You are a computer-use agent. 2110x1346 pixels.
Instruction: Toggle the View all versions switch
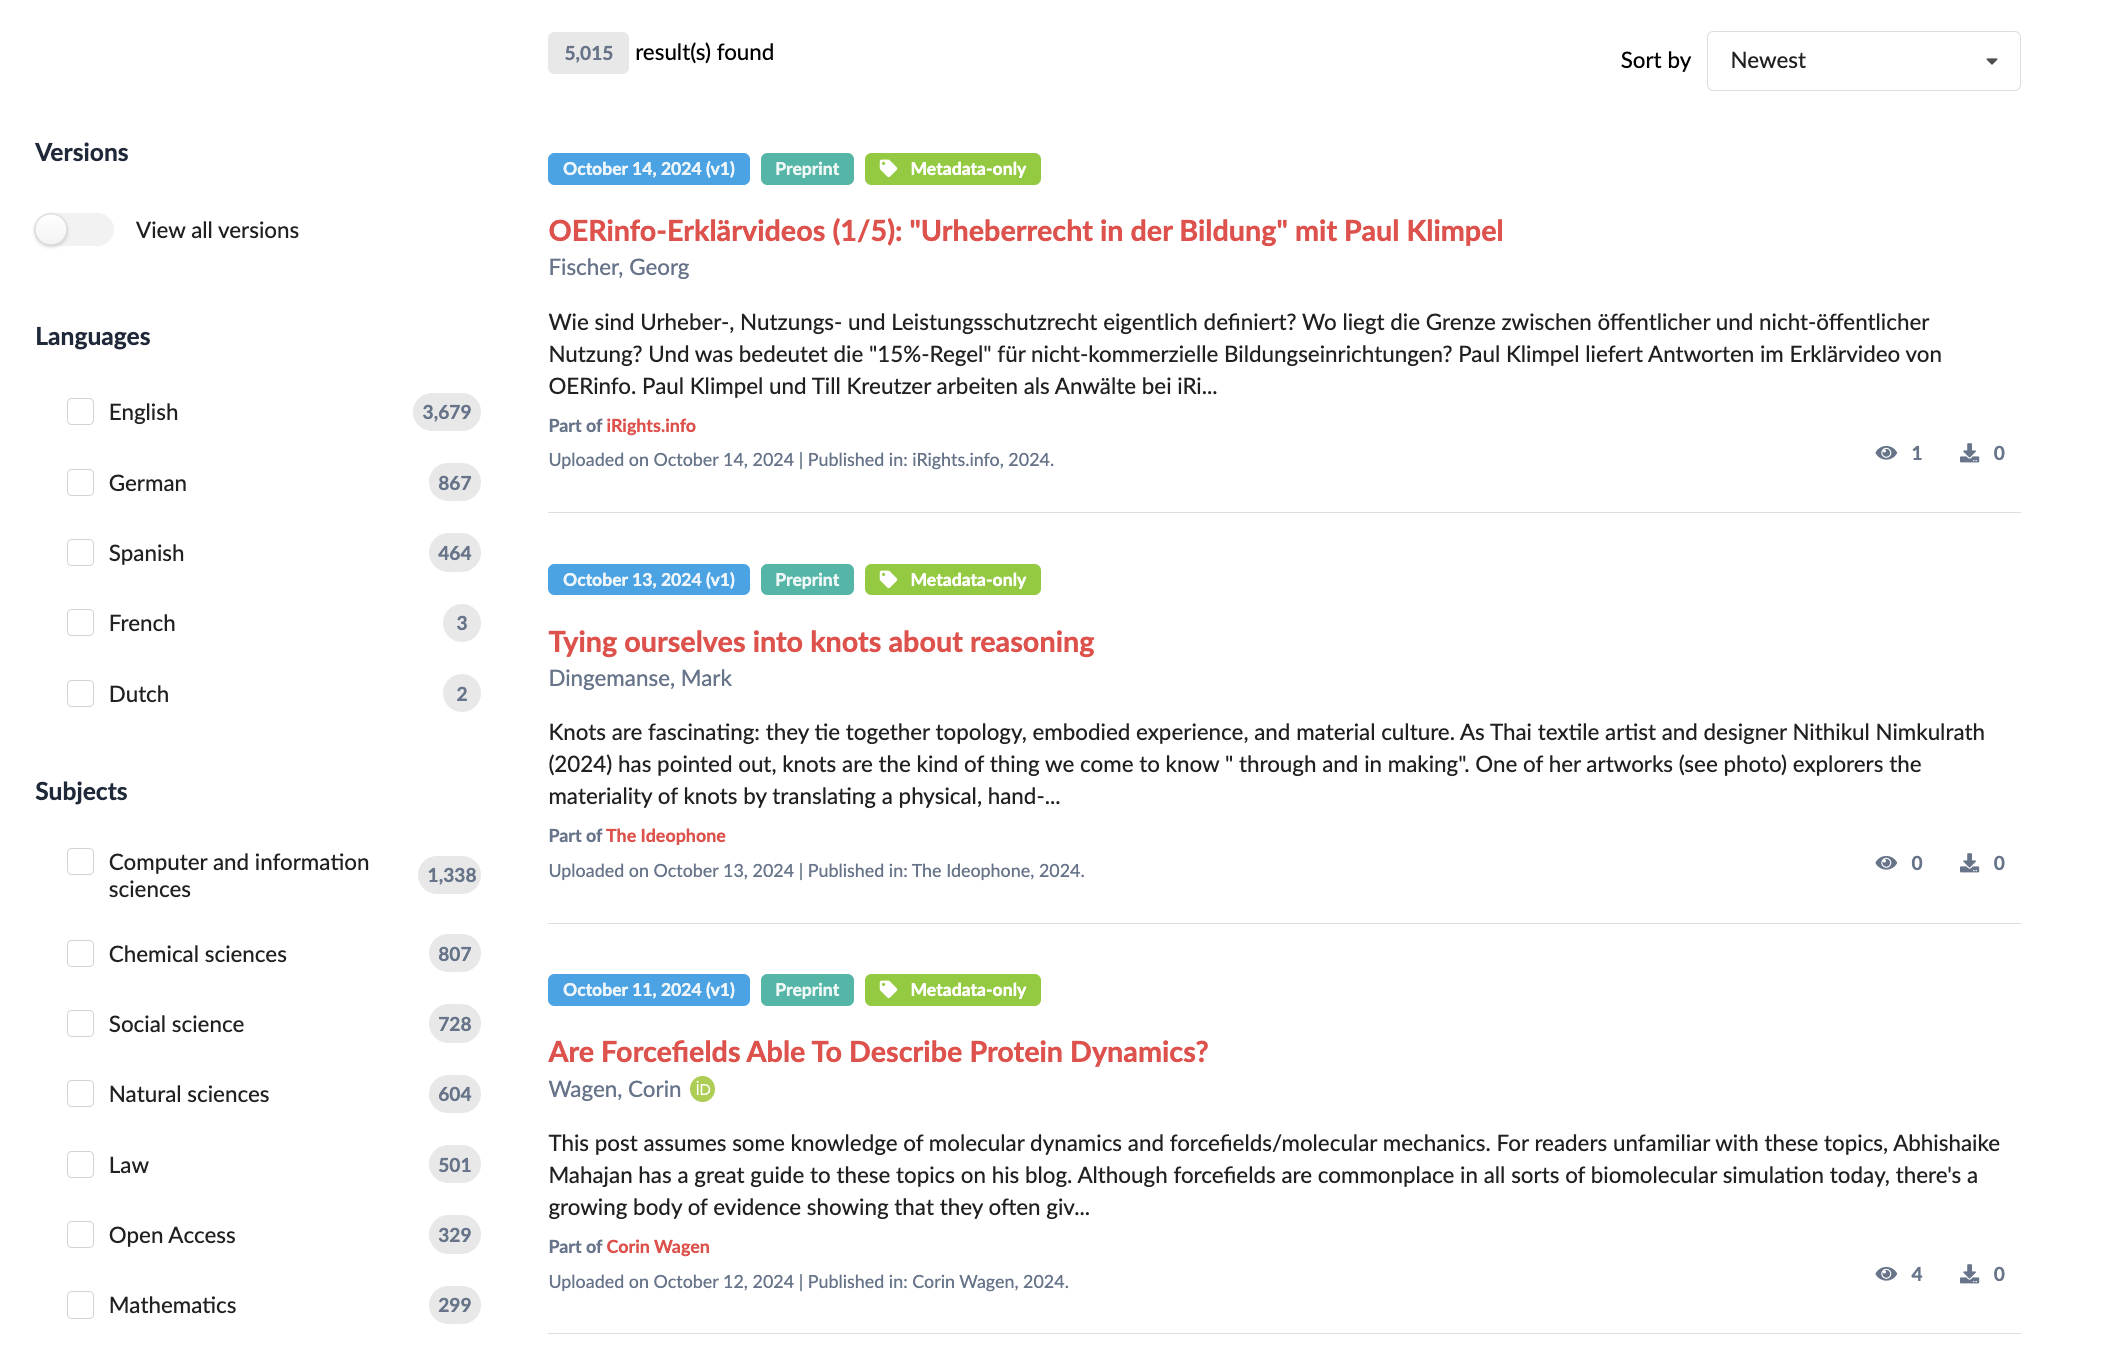pos(73,230)
